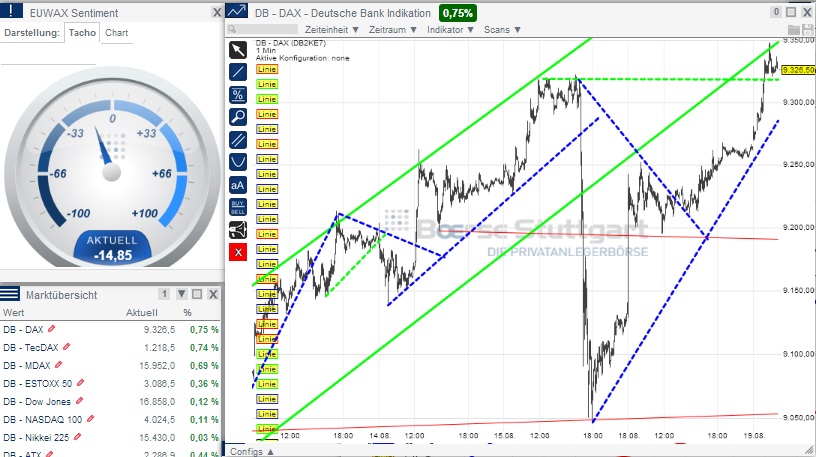Select the DB - MDAX row name
Image resolution: width=816 pixels, height=457 pixels.
click(x=27, y=365)
